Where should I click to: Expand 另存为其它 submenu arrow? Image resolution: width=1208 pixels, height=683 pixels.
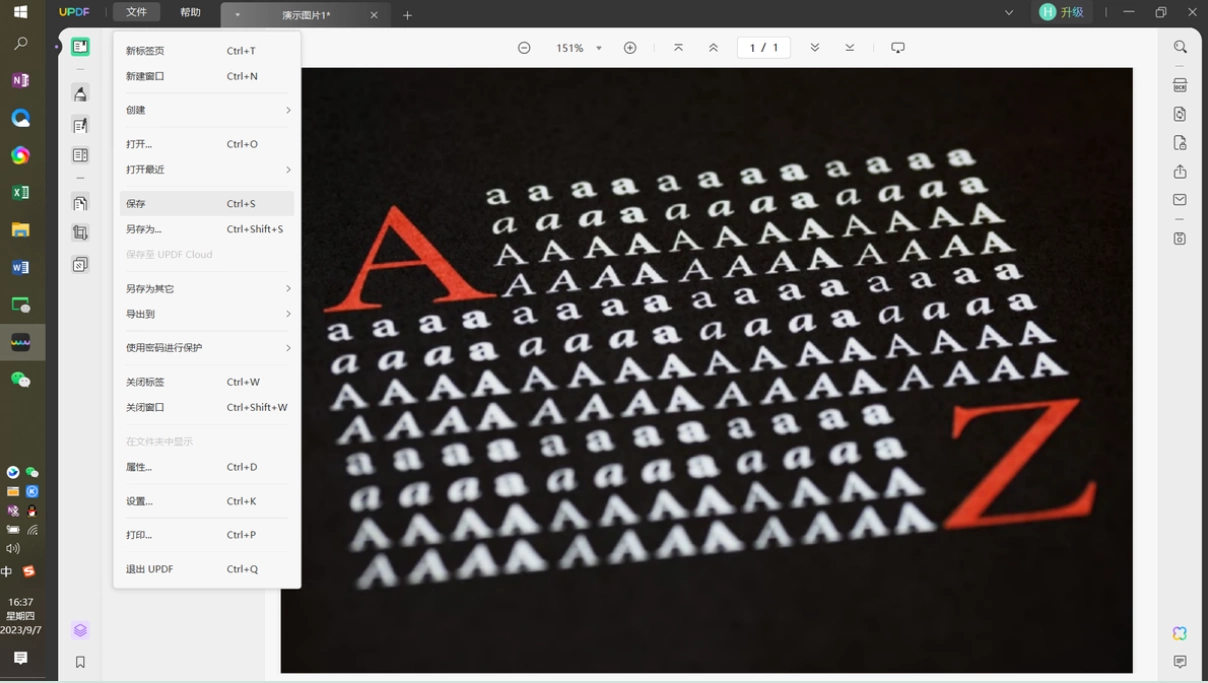pyautogui.click(x=288, y=289)
